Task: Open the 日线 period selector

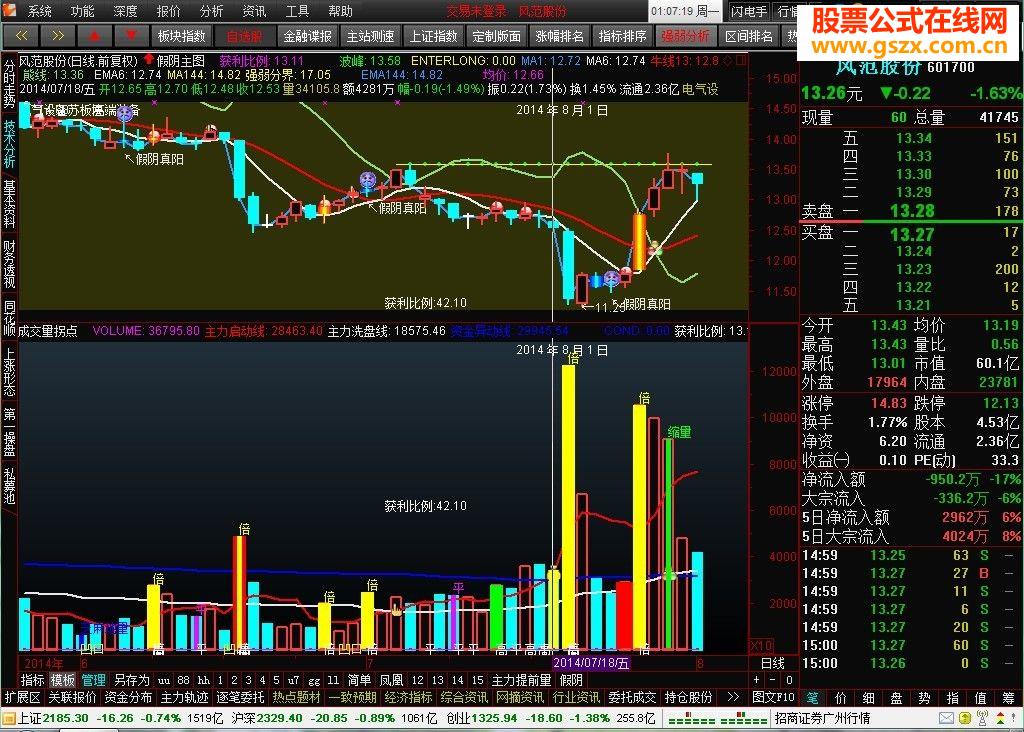Action: [x=773, y=663]
